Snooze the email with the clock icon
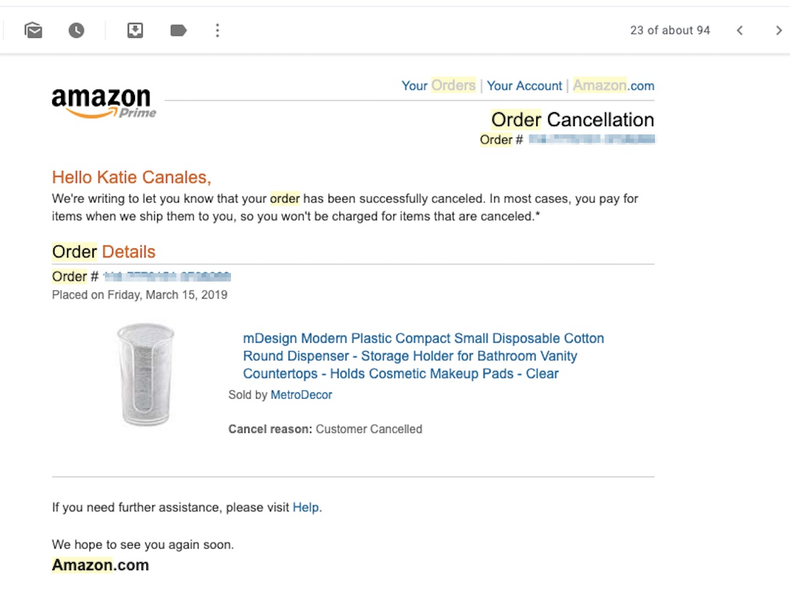 76,31
